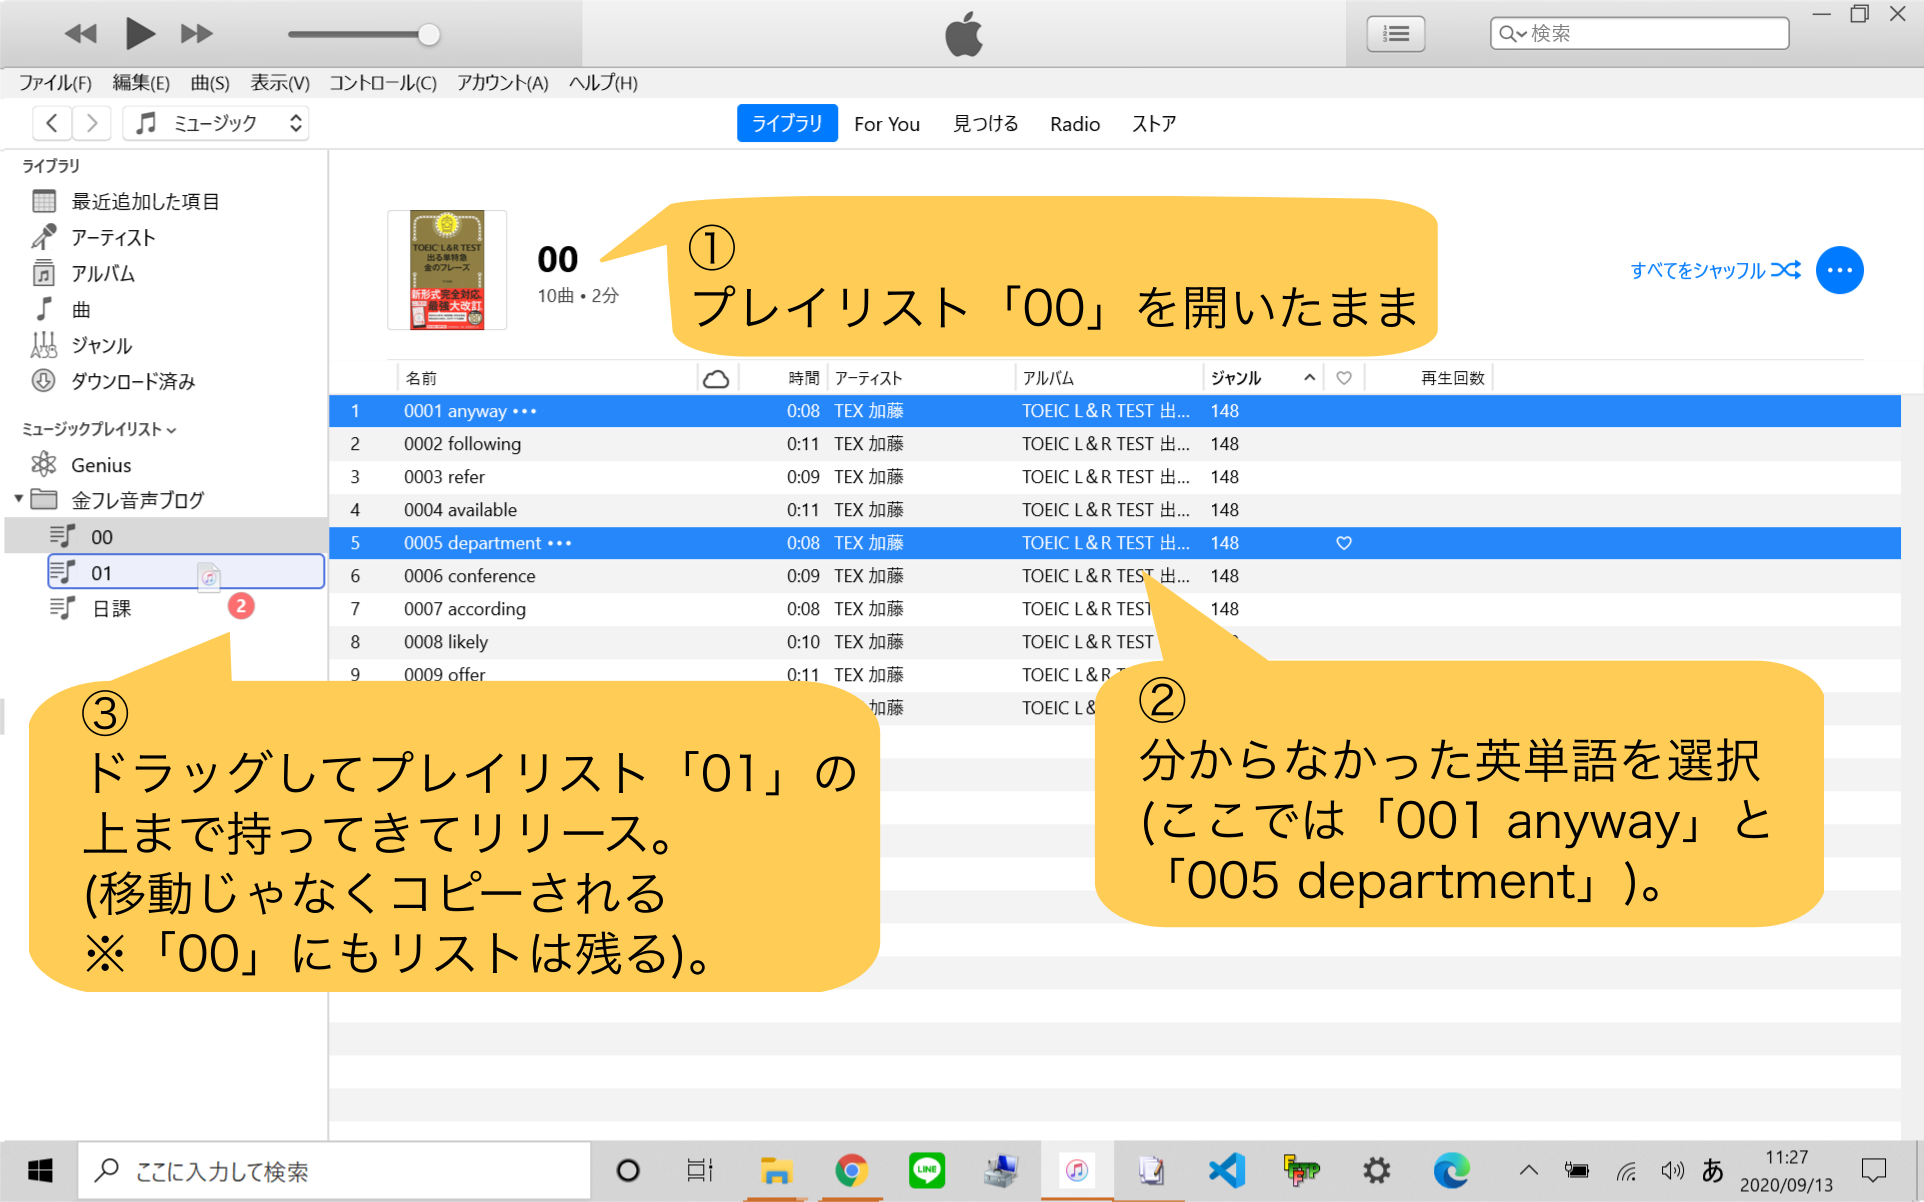Select playlist 00 in the sidebar
The width and height of the screenshot is (1924, 1202).
(165, 537)
